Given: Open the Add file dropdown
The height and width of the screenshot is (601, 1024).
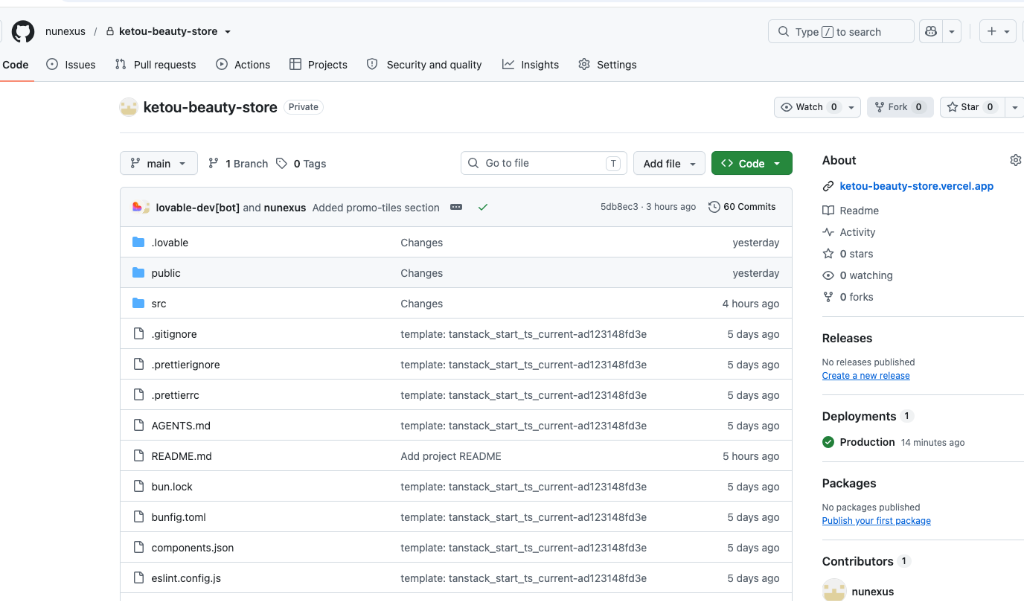Looking at the screenshot, I should 669,163.
